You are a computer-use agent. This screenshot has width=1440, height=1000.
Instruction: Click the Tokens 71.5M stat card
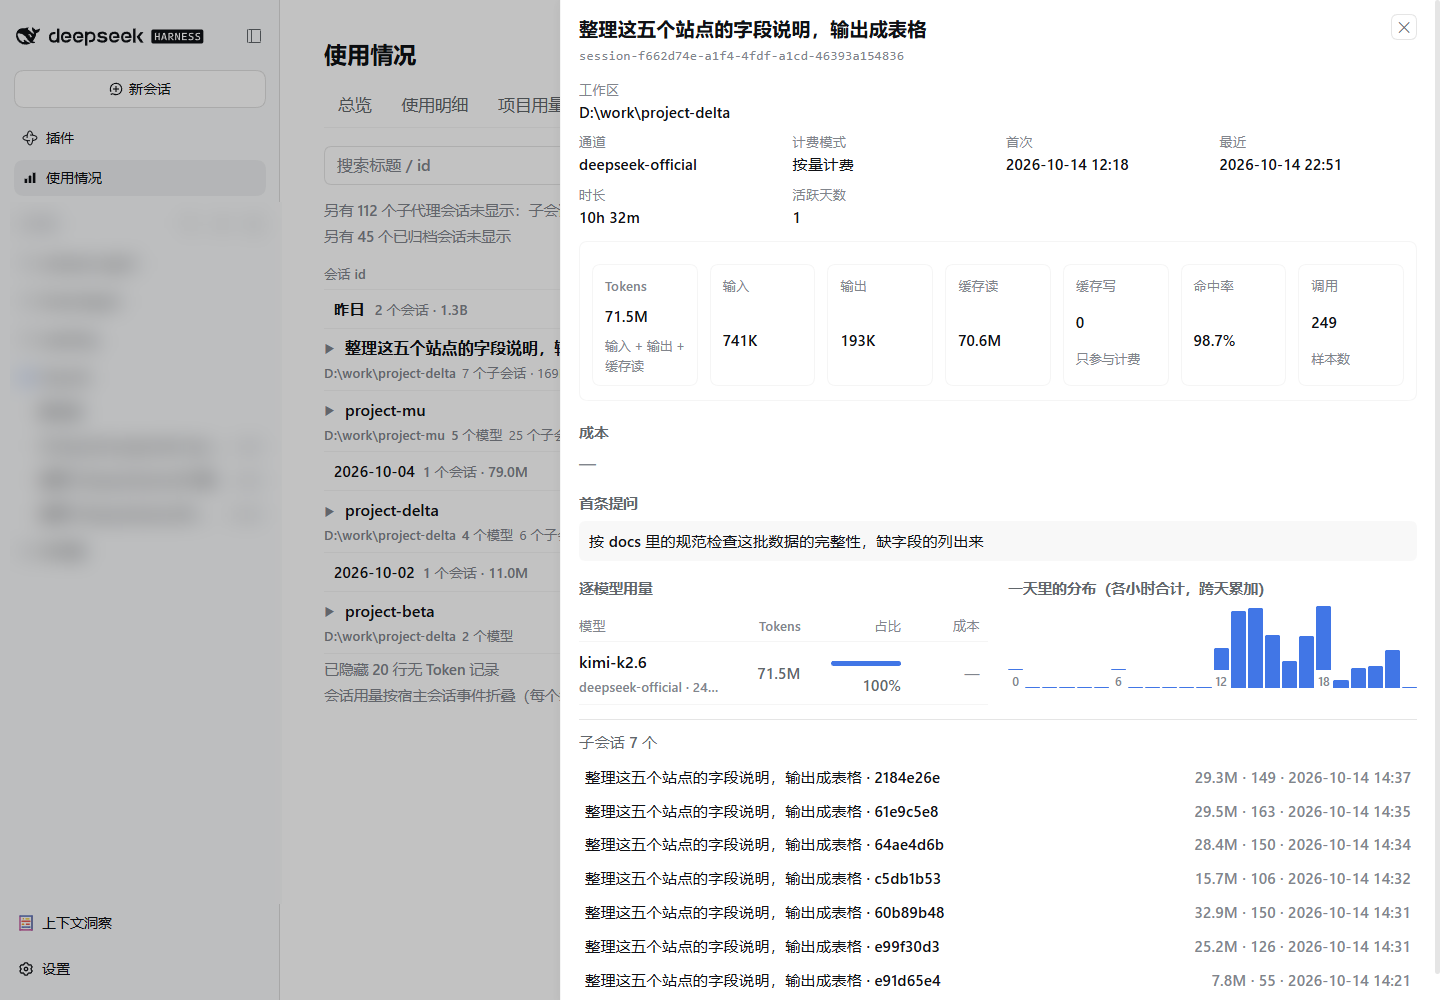[645, 325]
